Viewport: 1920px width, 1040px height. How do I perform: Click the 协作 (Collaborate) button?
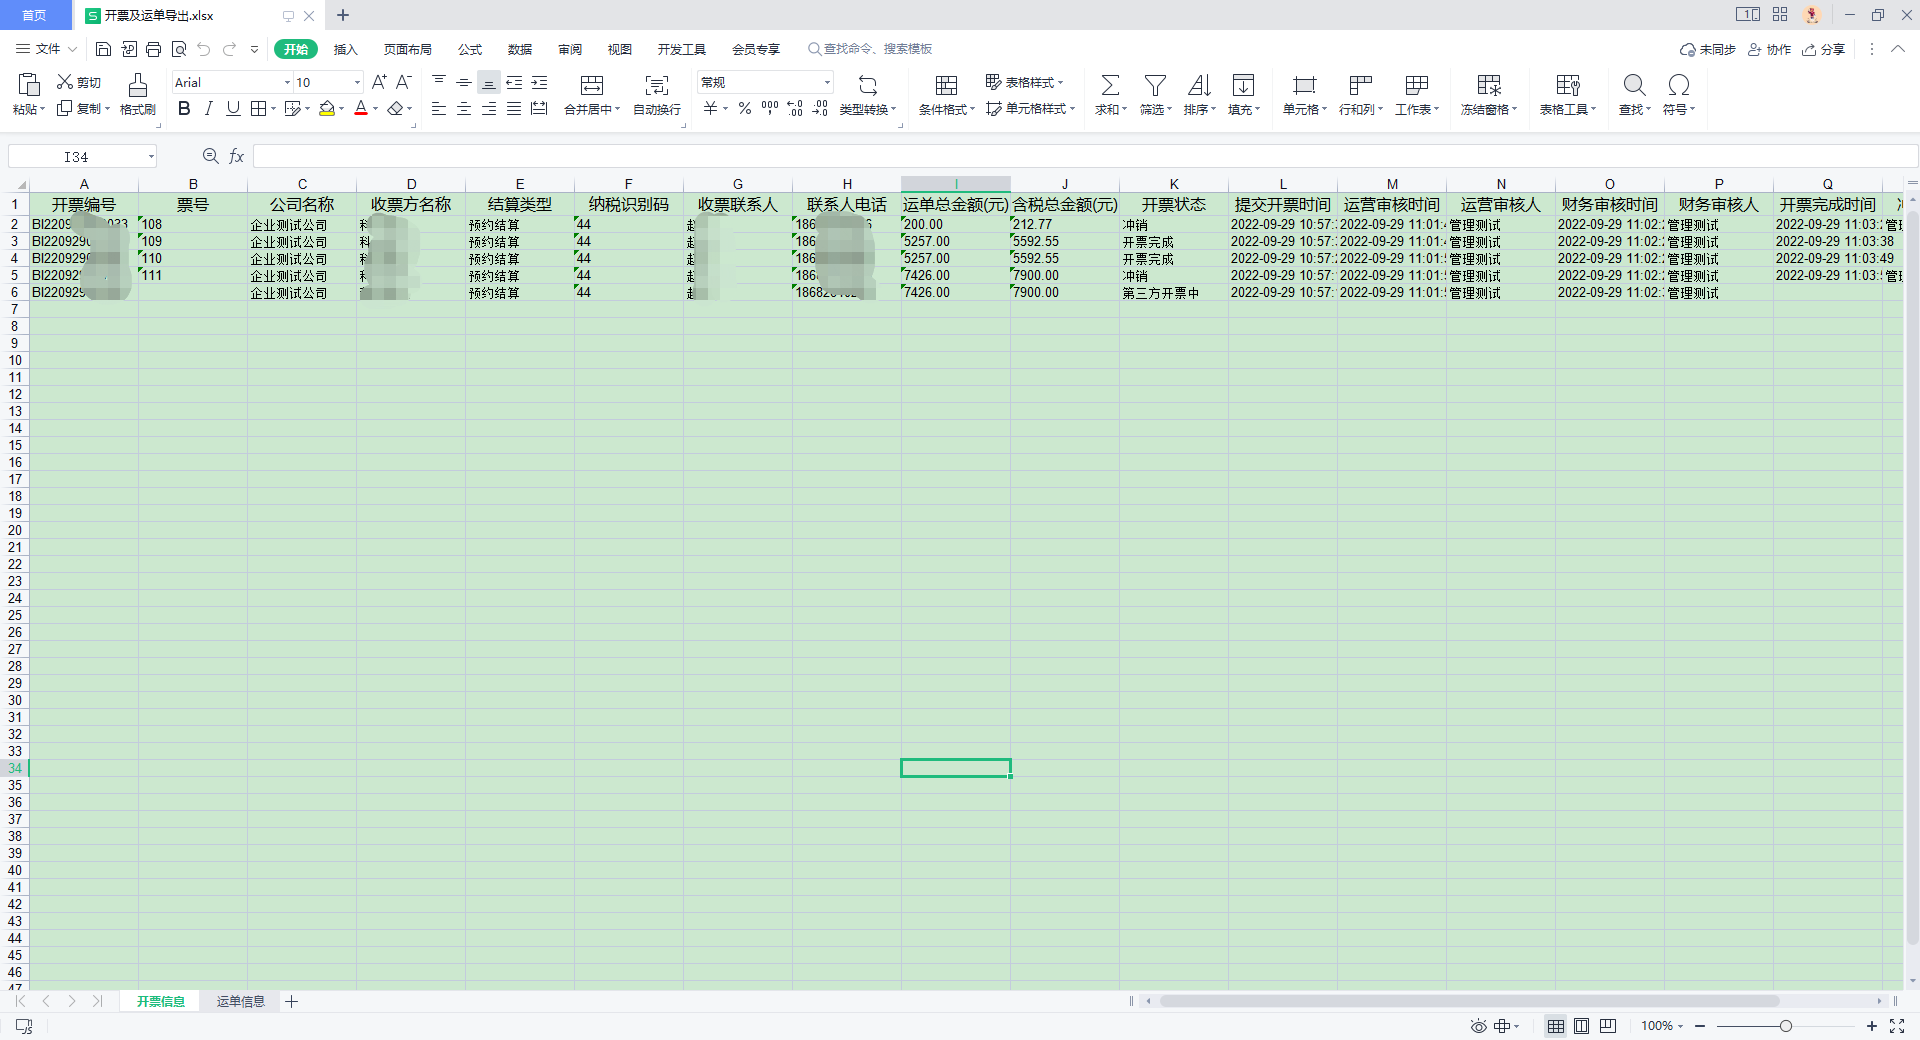(x=1770, y=49)
